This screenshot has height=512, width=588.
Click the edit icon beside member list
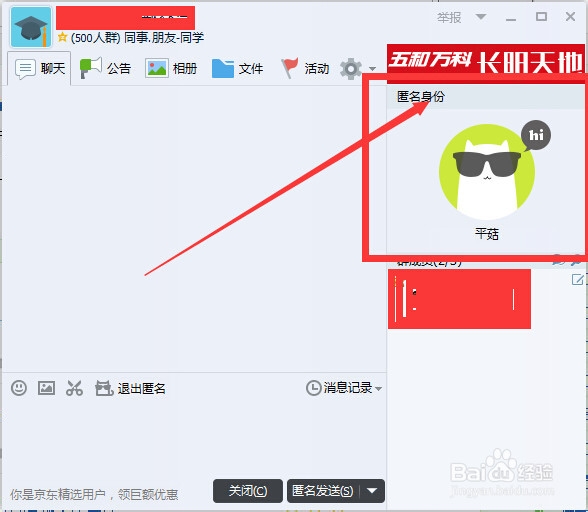pyautogui.click(x=578, y=279)
